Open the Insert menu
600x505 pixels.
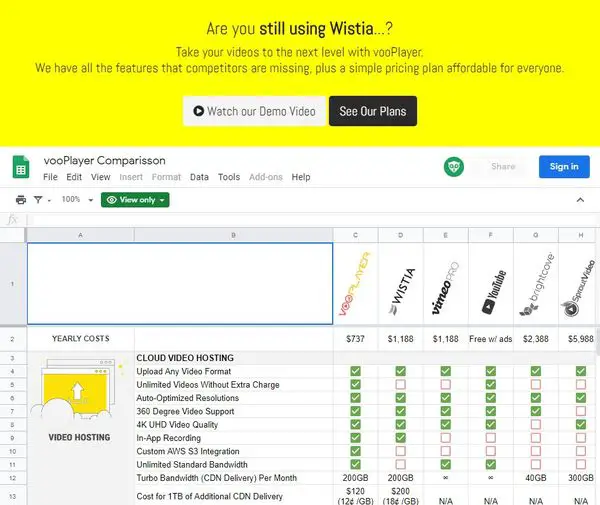pos(131,177)
